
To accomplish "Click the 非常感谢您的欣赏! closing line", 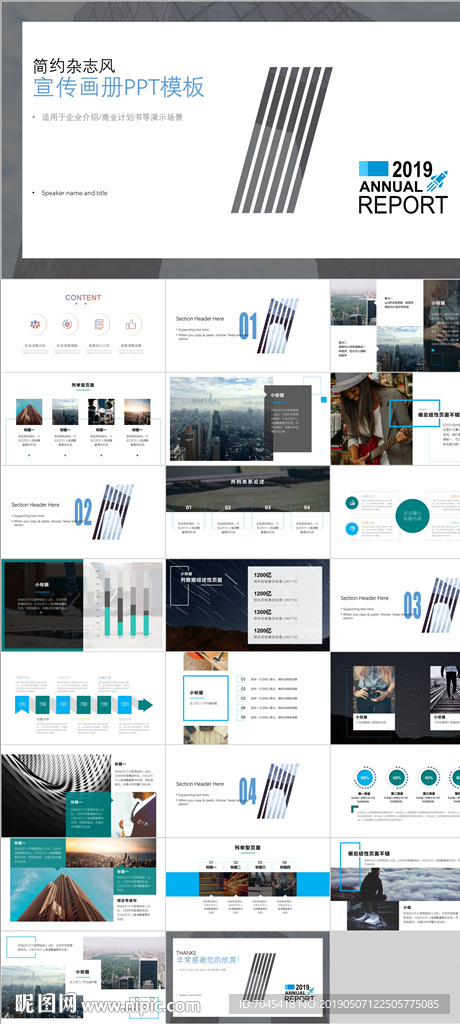I will 208,960.
